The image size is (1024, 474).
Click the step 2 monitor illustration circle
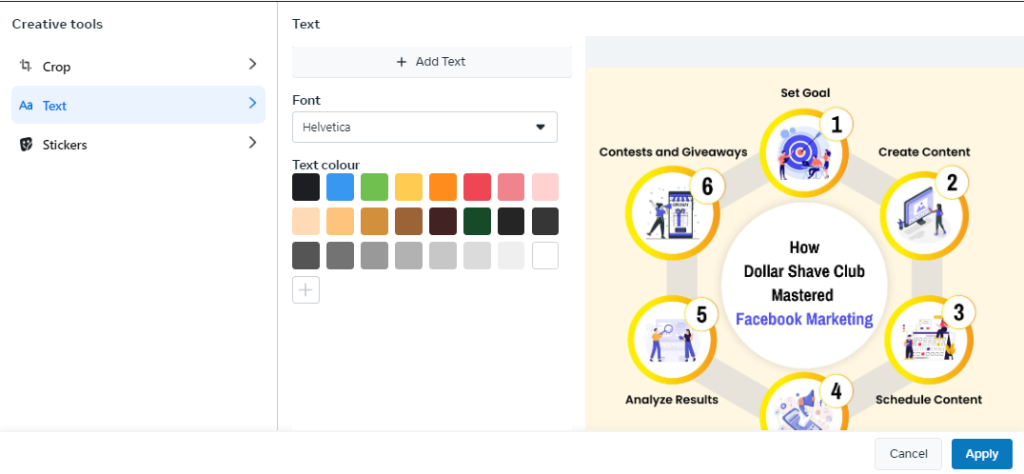924,217
